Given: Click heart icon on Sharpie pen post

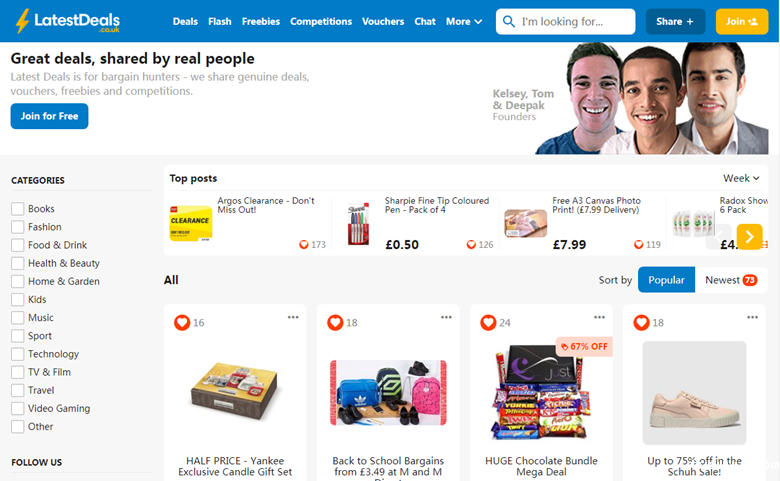Looking at the screenshot, I should pos(471,244).
